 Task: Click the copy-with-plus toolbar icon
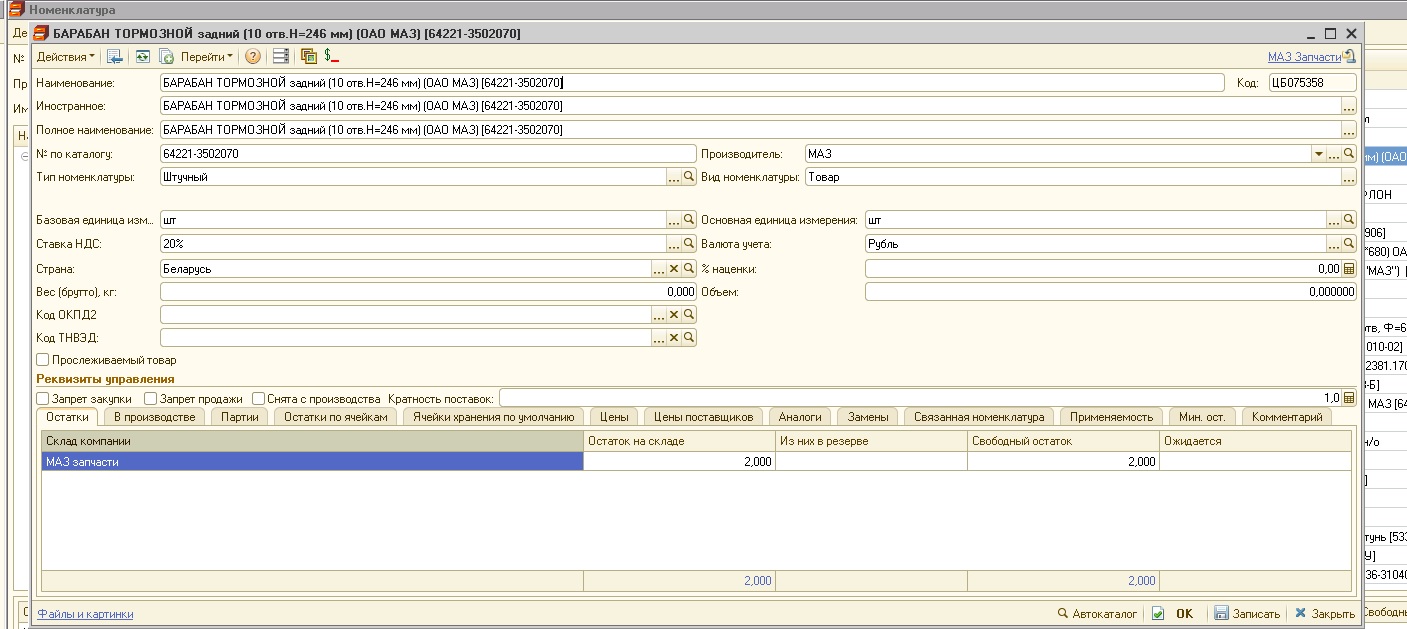[x=166, y=57]
